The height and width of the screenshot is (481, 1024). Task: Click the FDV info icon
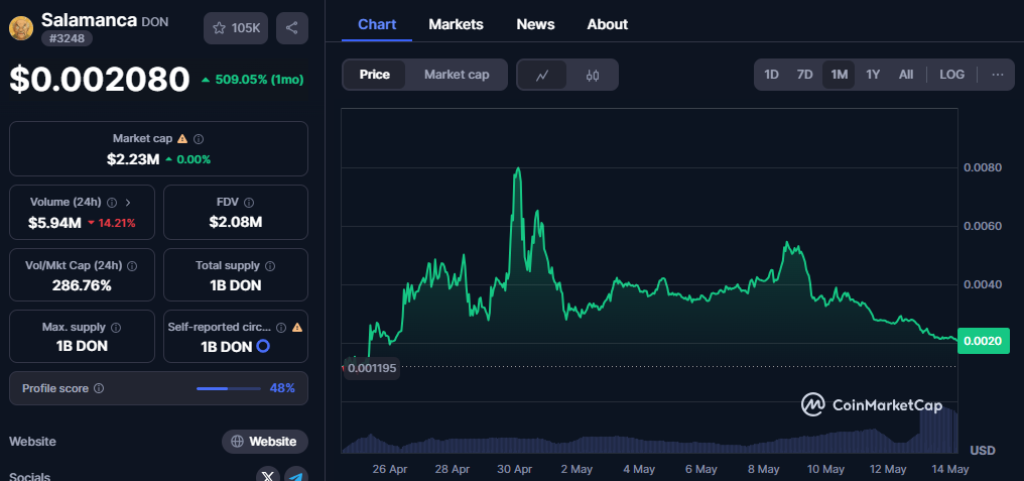(x=249, y=202)
